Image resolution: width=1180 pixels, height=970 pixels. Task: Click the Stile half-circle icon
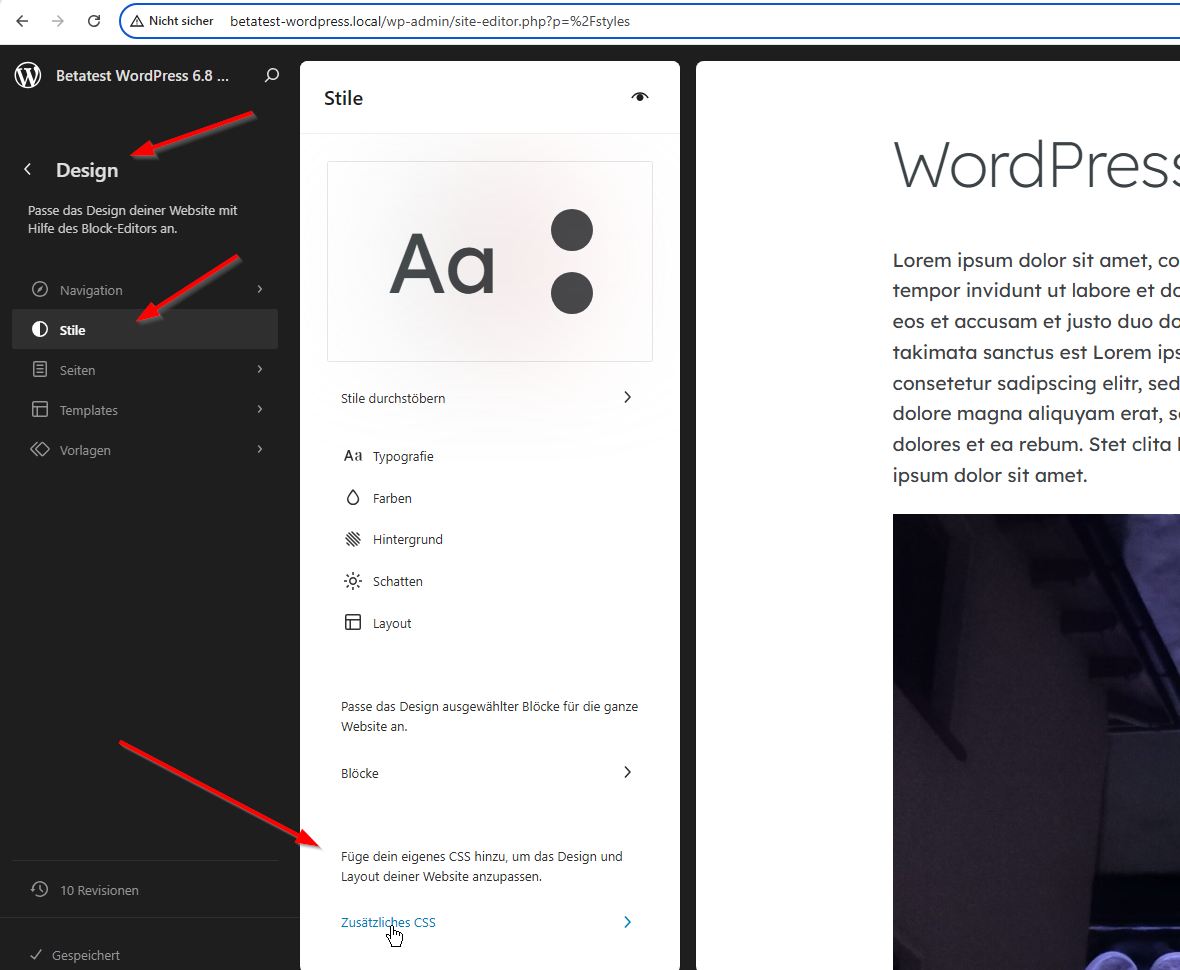40,330
